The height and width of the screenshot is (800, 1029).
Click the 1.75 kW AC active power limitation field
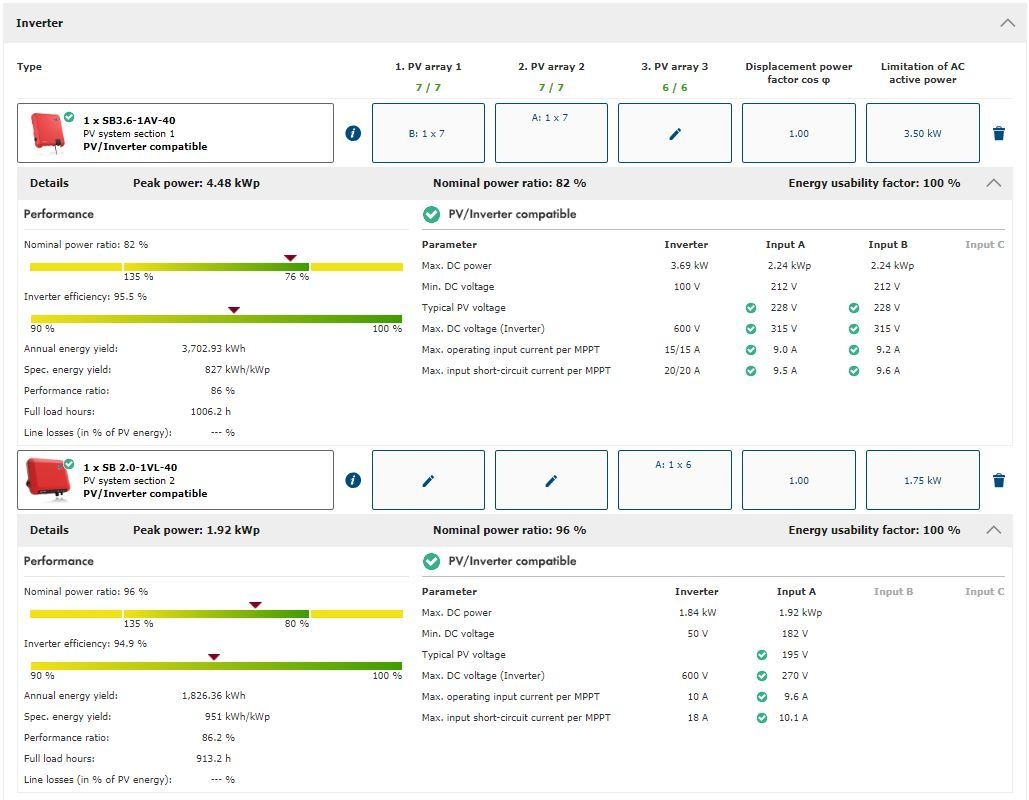point(922,480)
